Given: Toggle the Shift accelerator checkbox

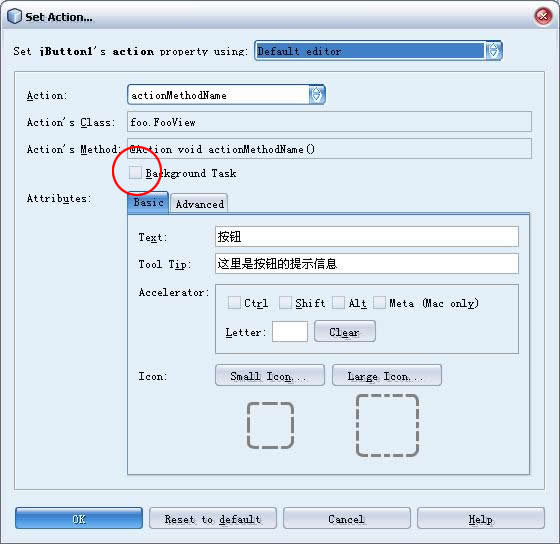Looking at the screenshot, I should pos(285,303).
